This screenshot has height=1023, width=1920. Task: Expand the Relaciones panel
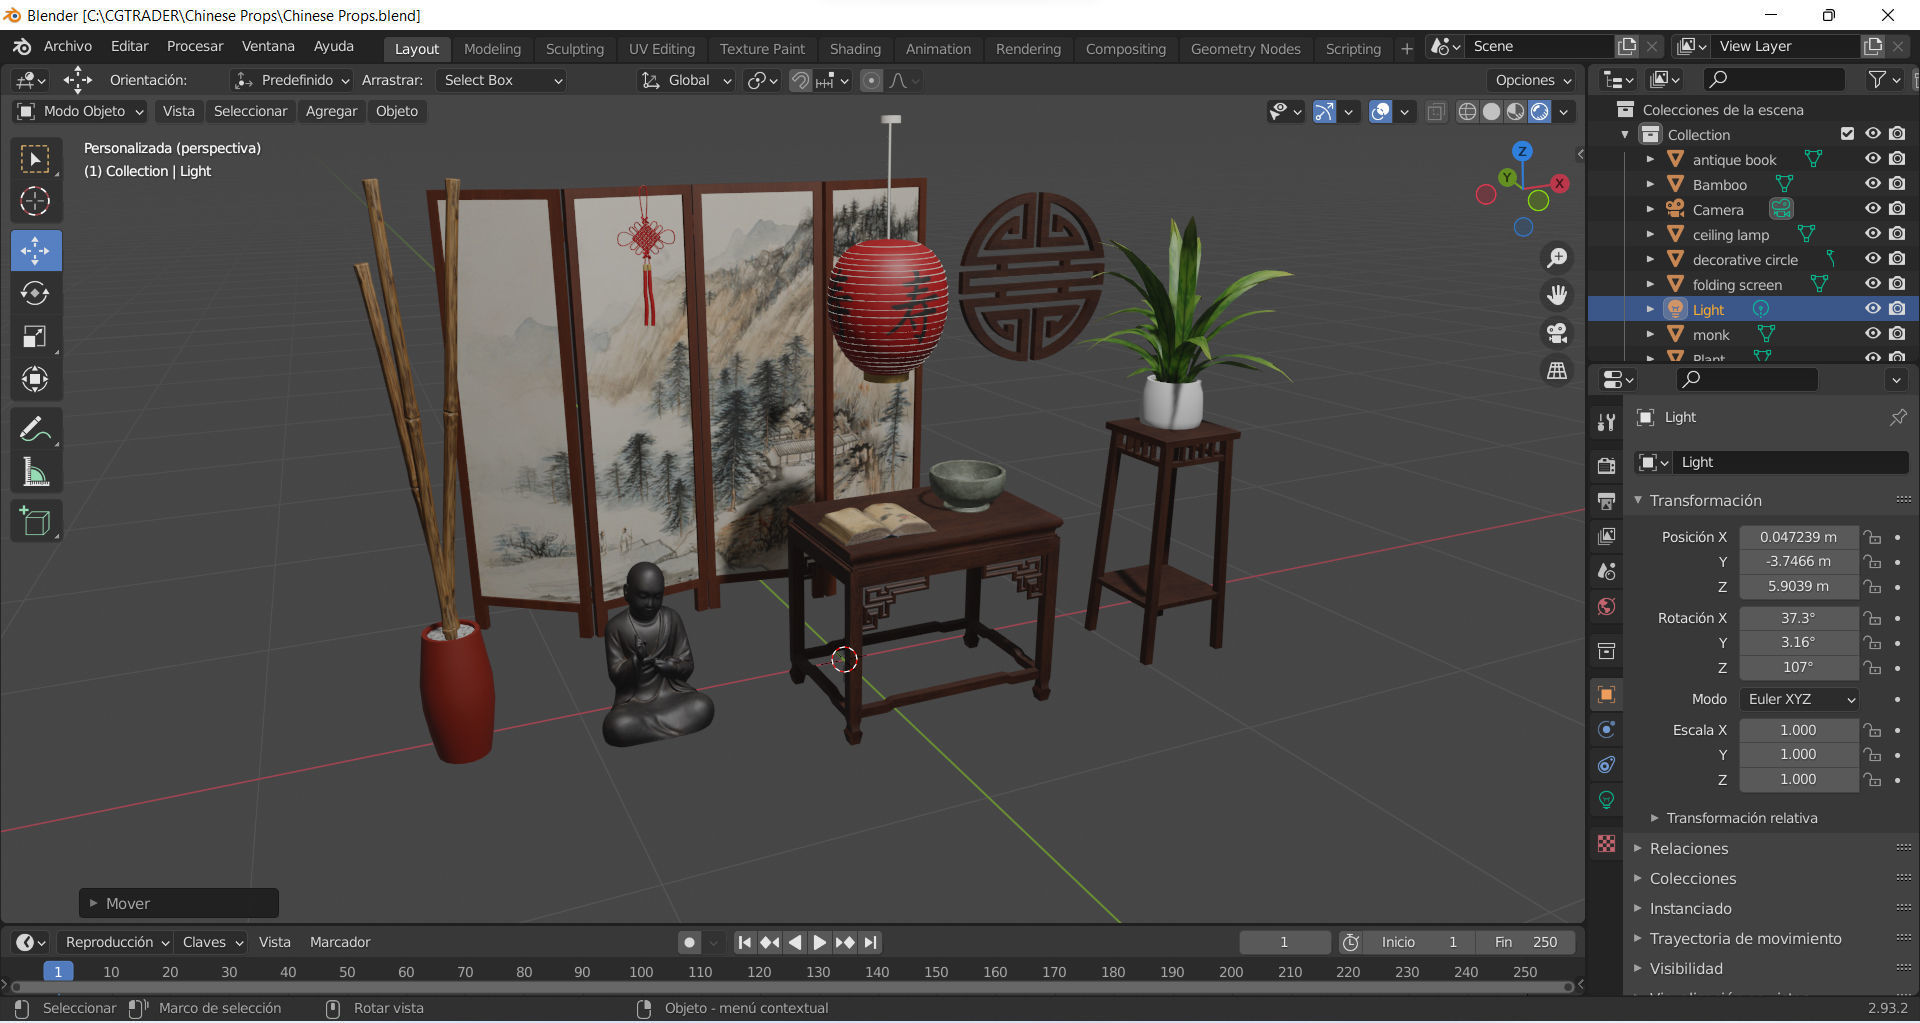pyautogui.click(x=1688, y=848)
